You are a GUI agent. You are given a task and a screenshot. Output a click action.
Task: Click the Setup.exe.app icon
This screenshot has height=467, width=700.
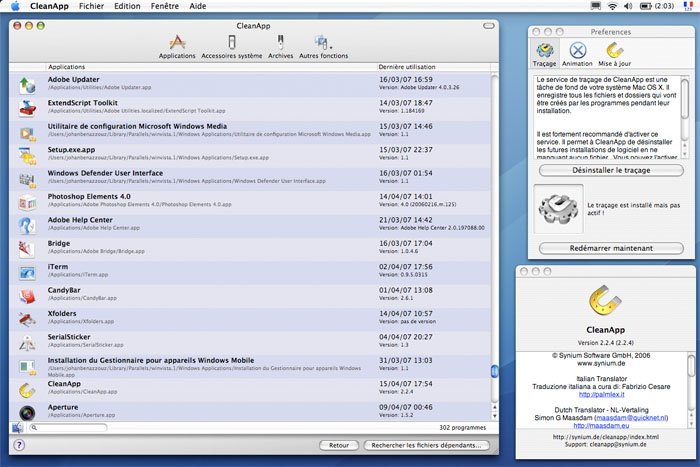[x=27, y=156]
